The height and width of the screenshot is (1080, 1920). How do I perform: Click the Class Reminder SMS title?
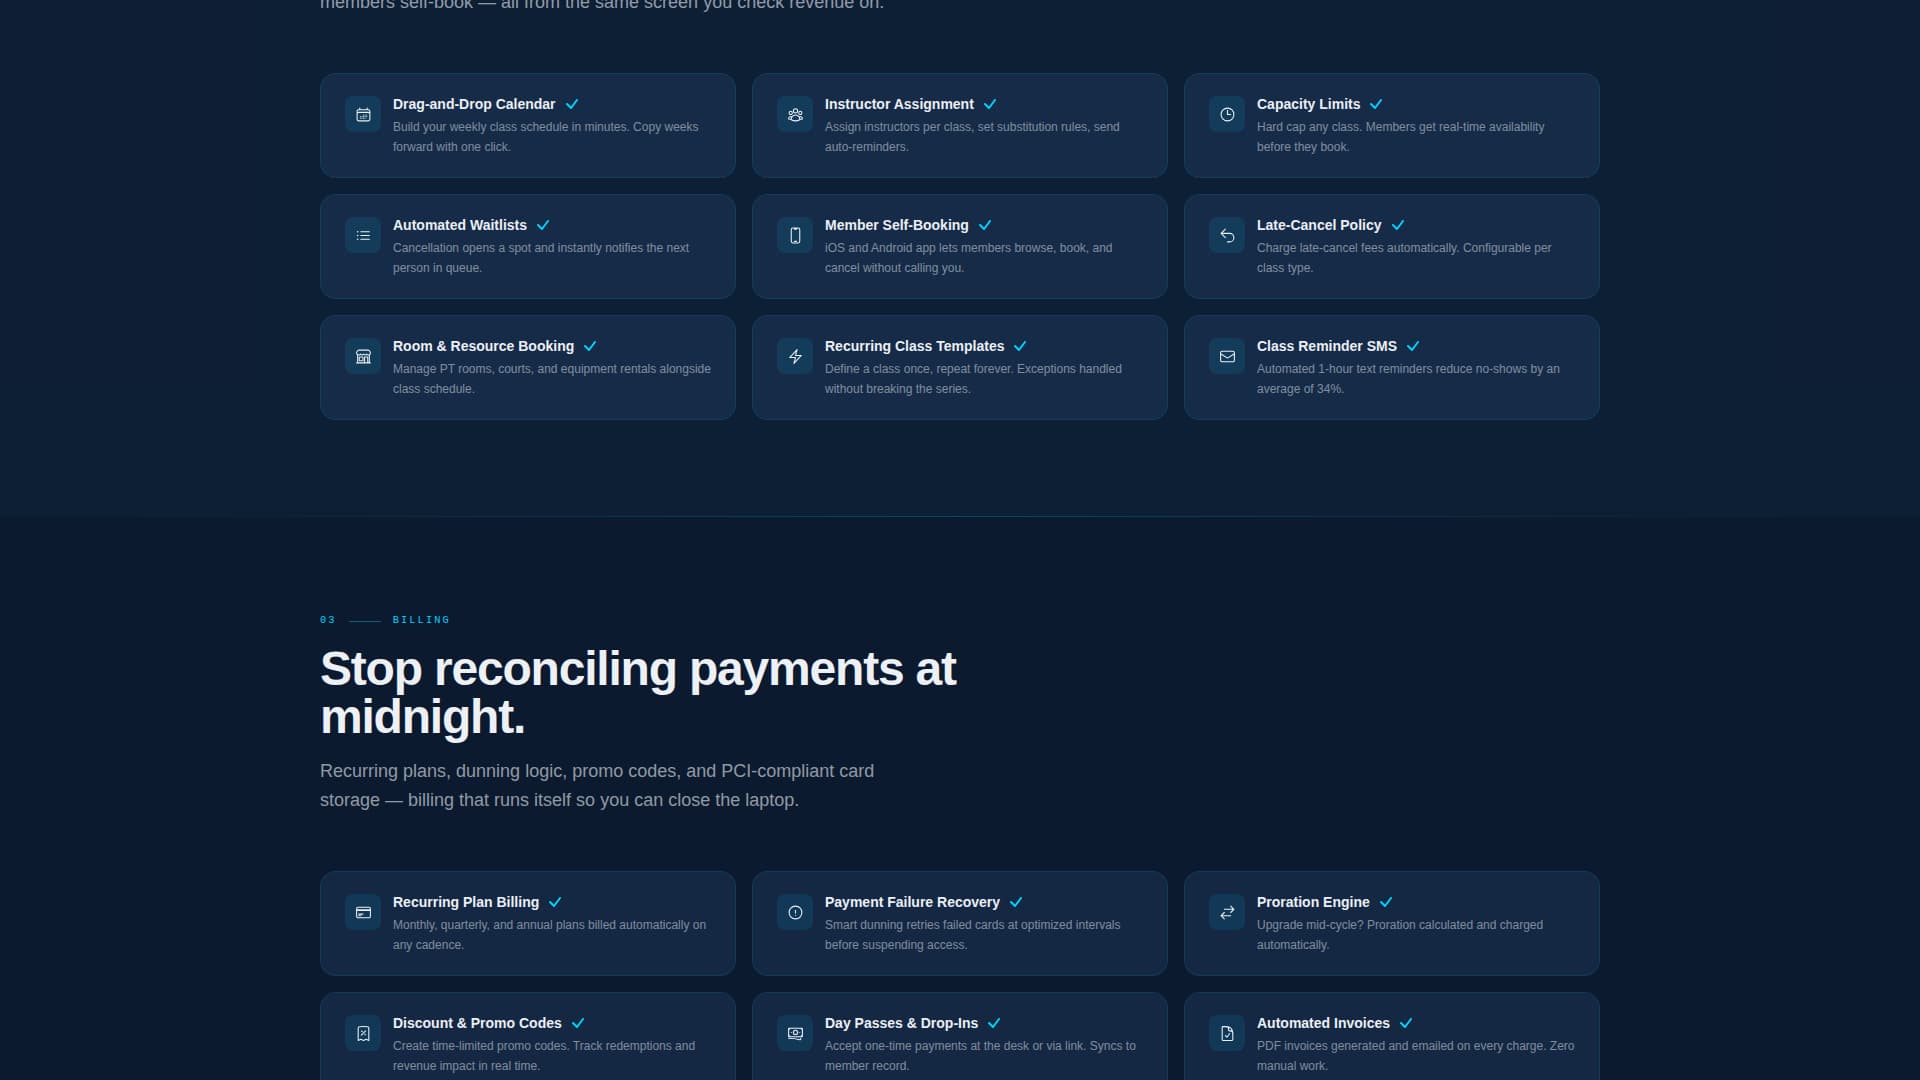click(1327, 346)
